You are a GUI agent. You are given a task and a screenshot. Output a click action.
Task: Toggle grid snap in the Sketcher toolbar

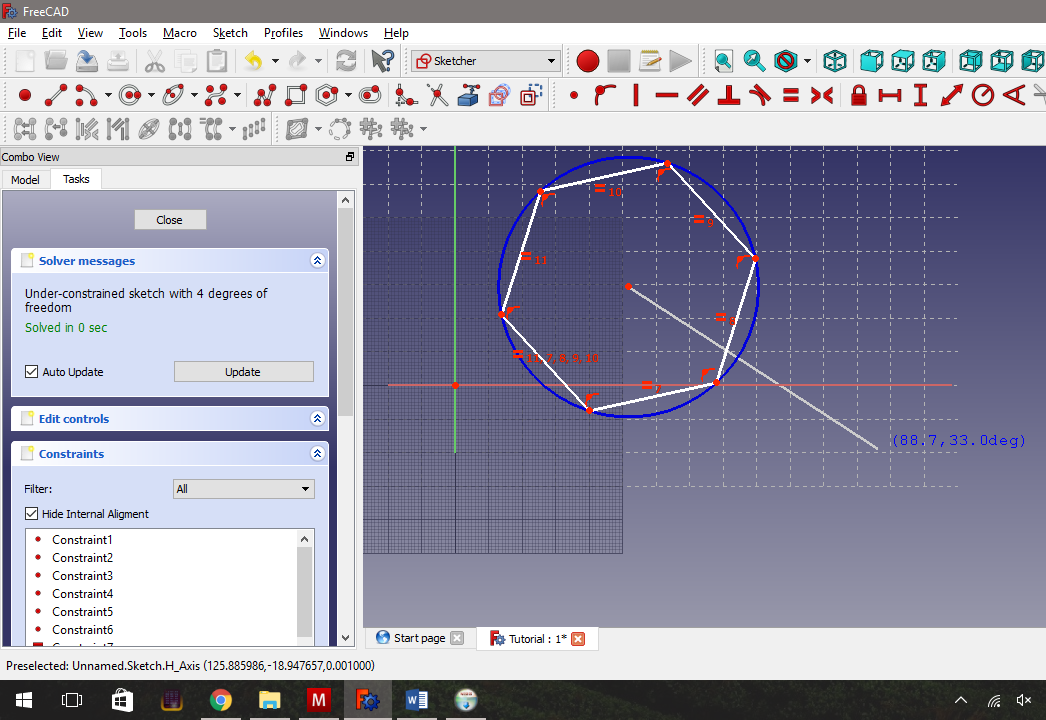tap(401, 128)
